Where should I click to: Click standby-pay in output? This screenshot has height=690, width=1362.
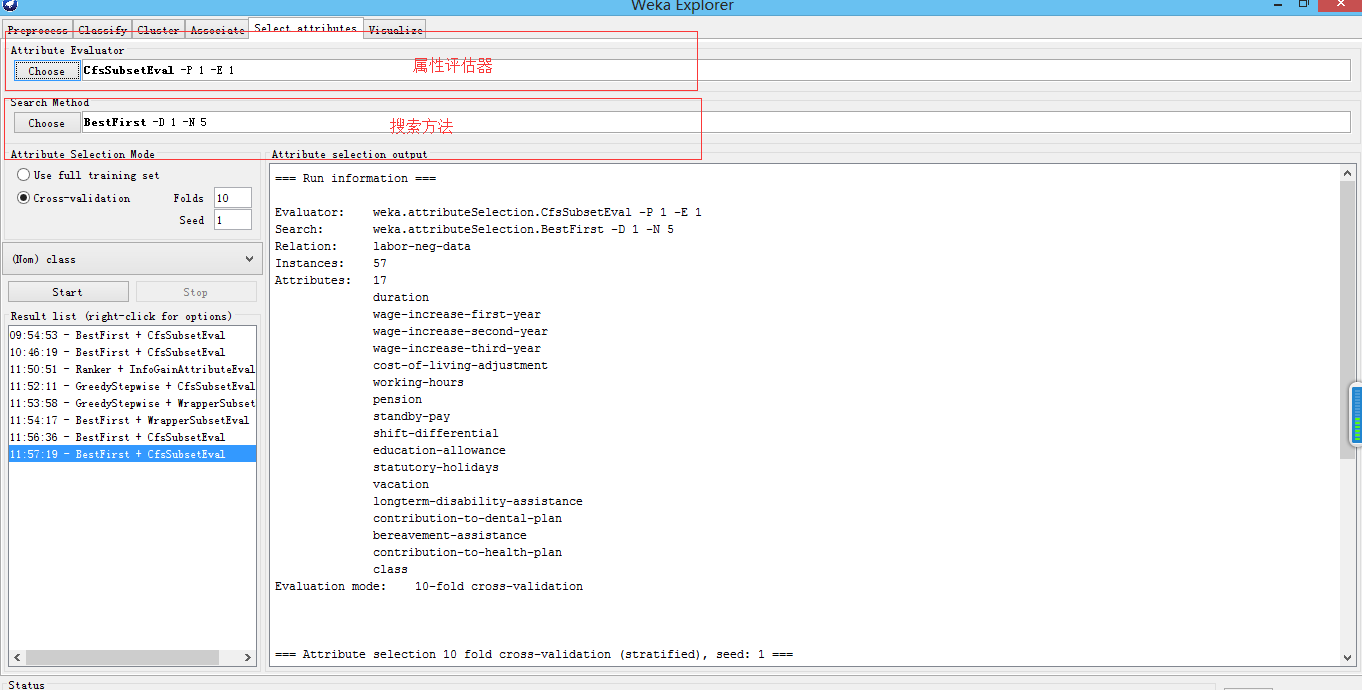pyautogui.click(x=411, y=416)
